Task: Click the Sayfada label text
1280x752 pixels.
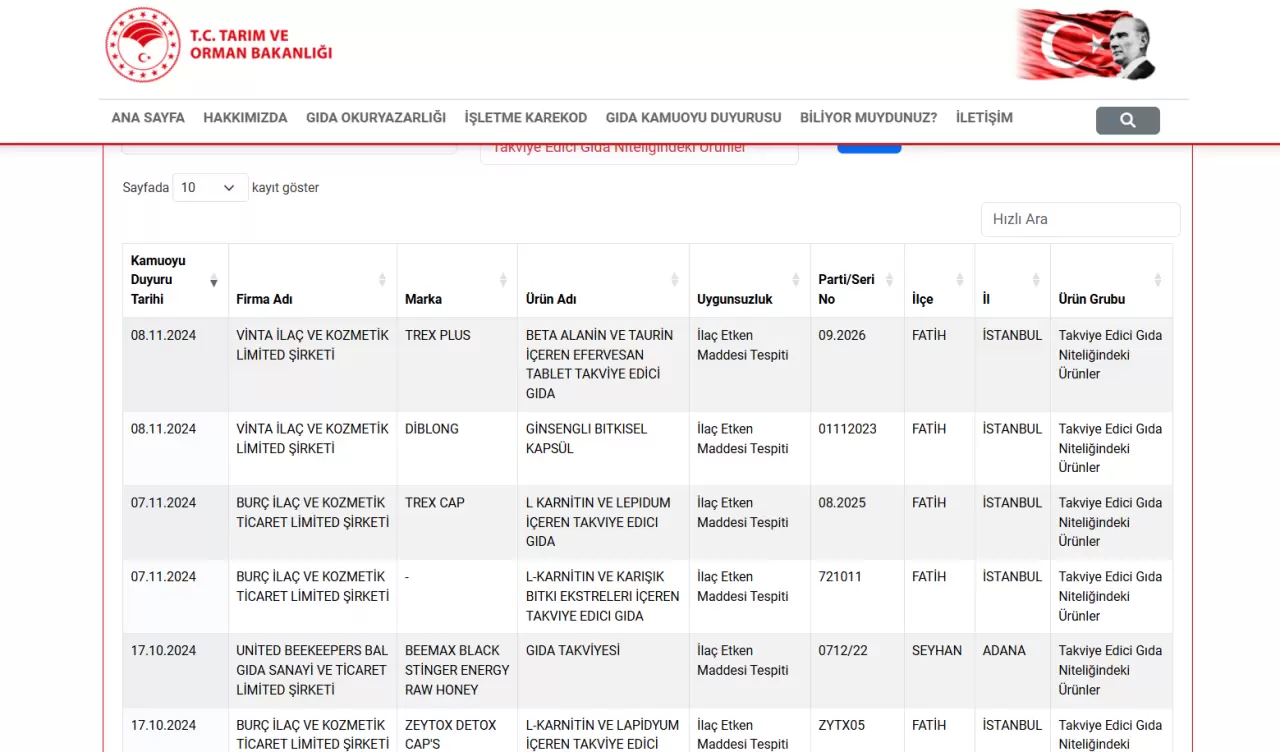Action: [146, 188]
